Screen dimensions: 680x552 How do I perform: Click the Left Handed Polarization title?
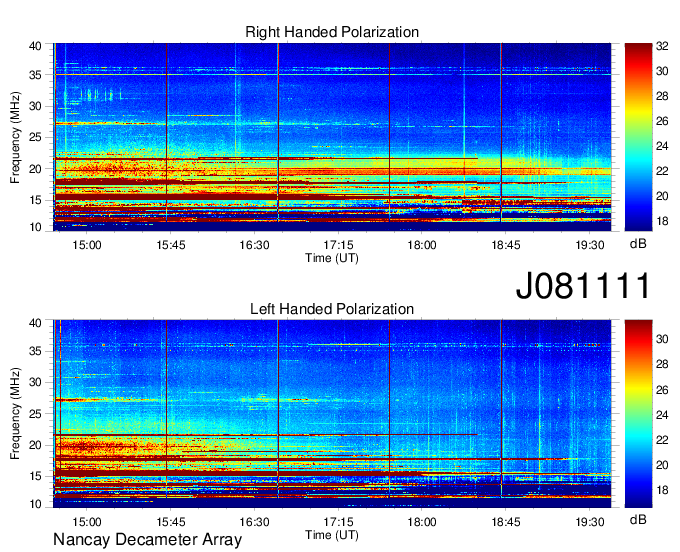(x=332, y=309)
